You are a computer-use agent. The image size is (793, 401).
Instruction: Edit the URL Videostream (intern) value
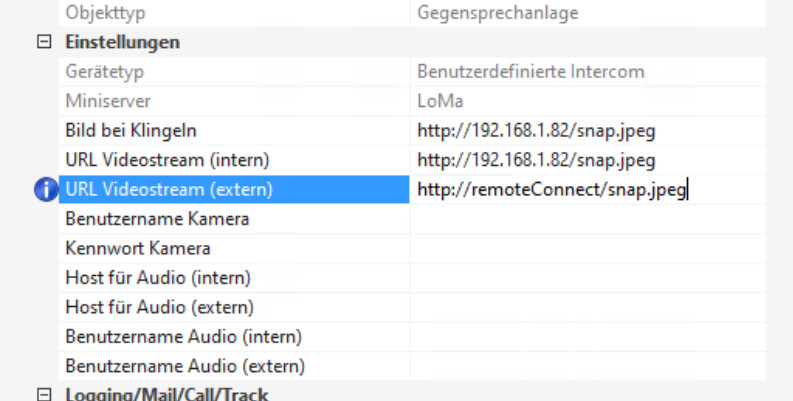pyautogui.click(x=536, y=160)
